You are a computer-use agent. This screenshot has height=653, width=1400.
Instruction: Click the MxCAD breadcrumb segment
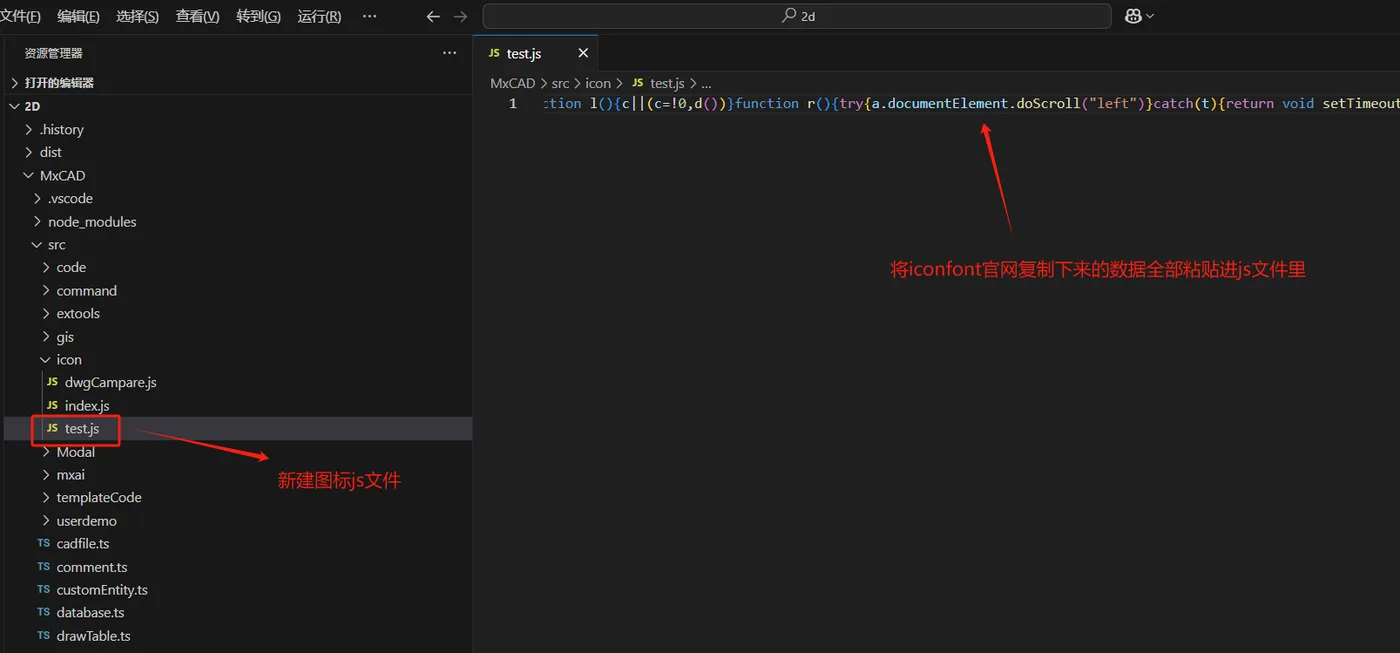513,83
